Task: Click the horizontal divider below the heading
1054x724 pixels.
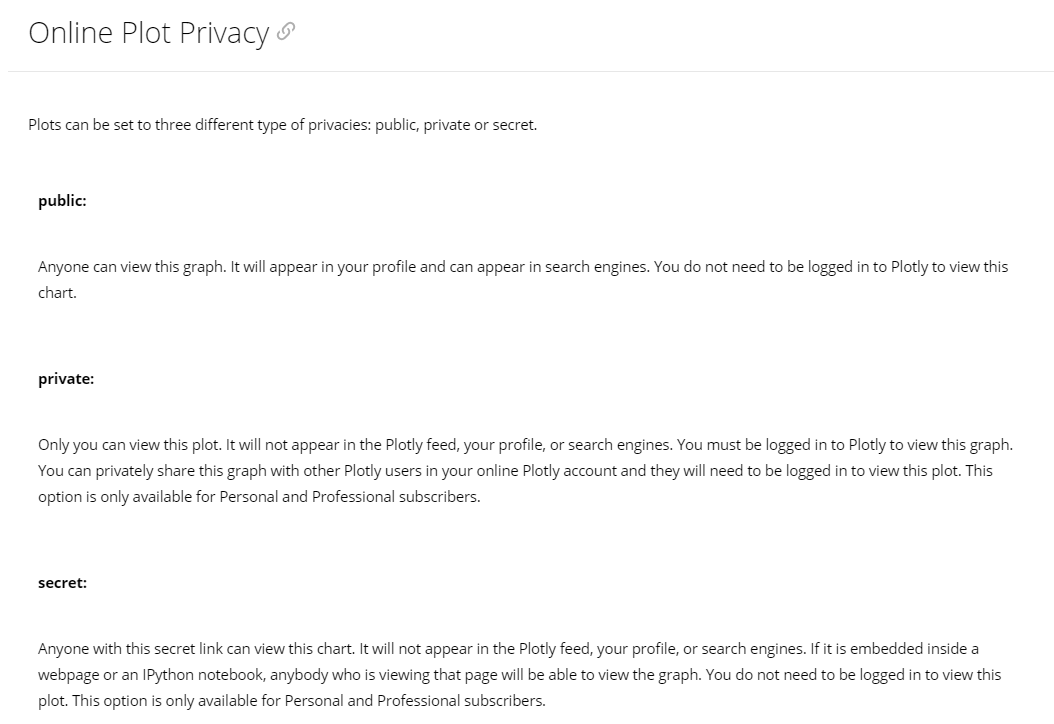Action: click(530, 71)
